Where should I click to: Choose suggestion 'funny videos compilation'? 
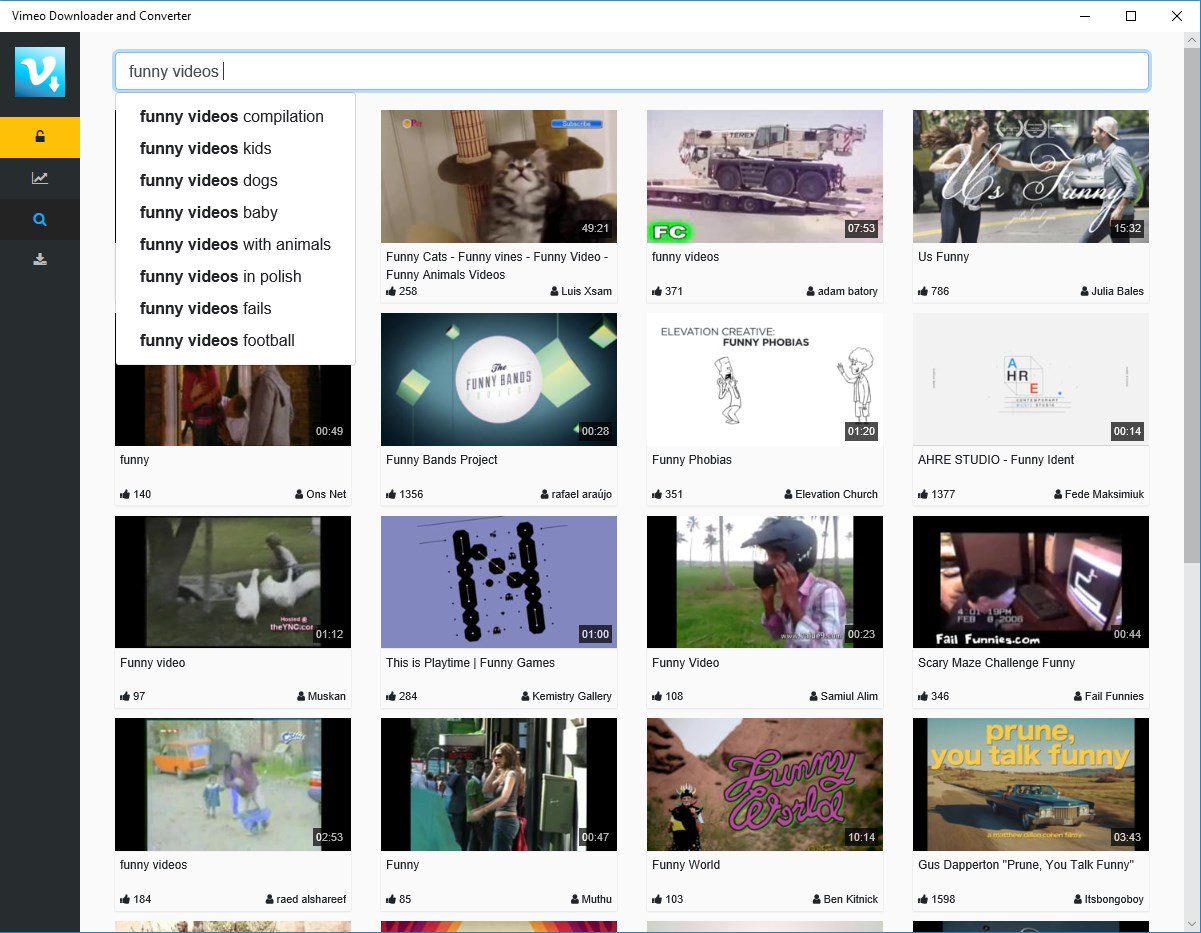(x=232, y=116)
